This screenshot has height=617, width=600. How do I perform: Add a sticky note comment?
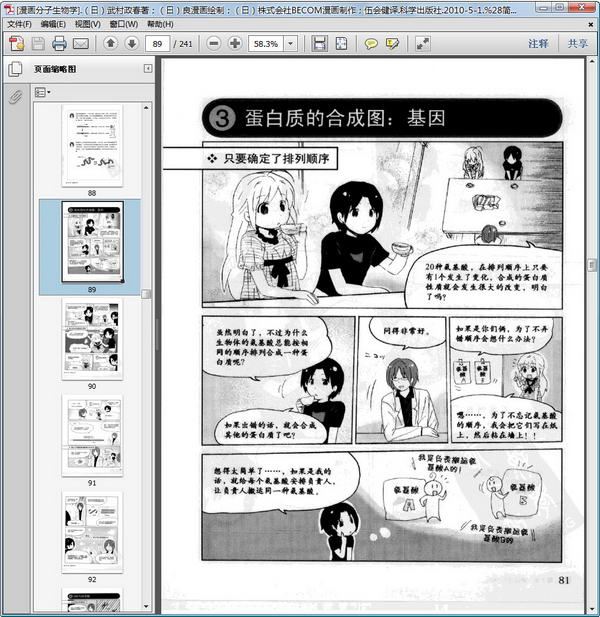click(371, 44)
